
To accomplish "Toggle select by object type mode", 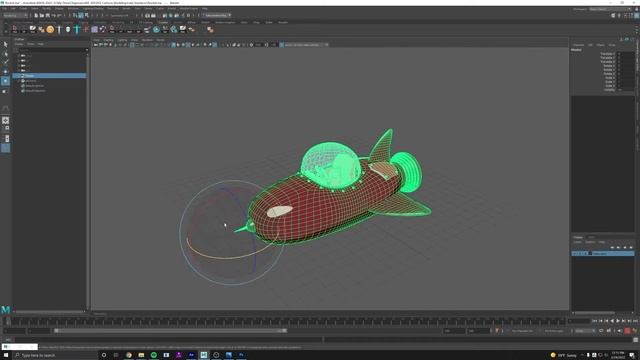I will [81, 16].
